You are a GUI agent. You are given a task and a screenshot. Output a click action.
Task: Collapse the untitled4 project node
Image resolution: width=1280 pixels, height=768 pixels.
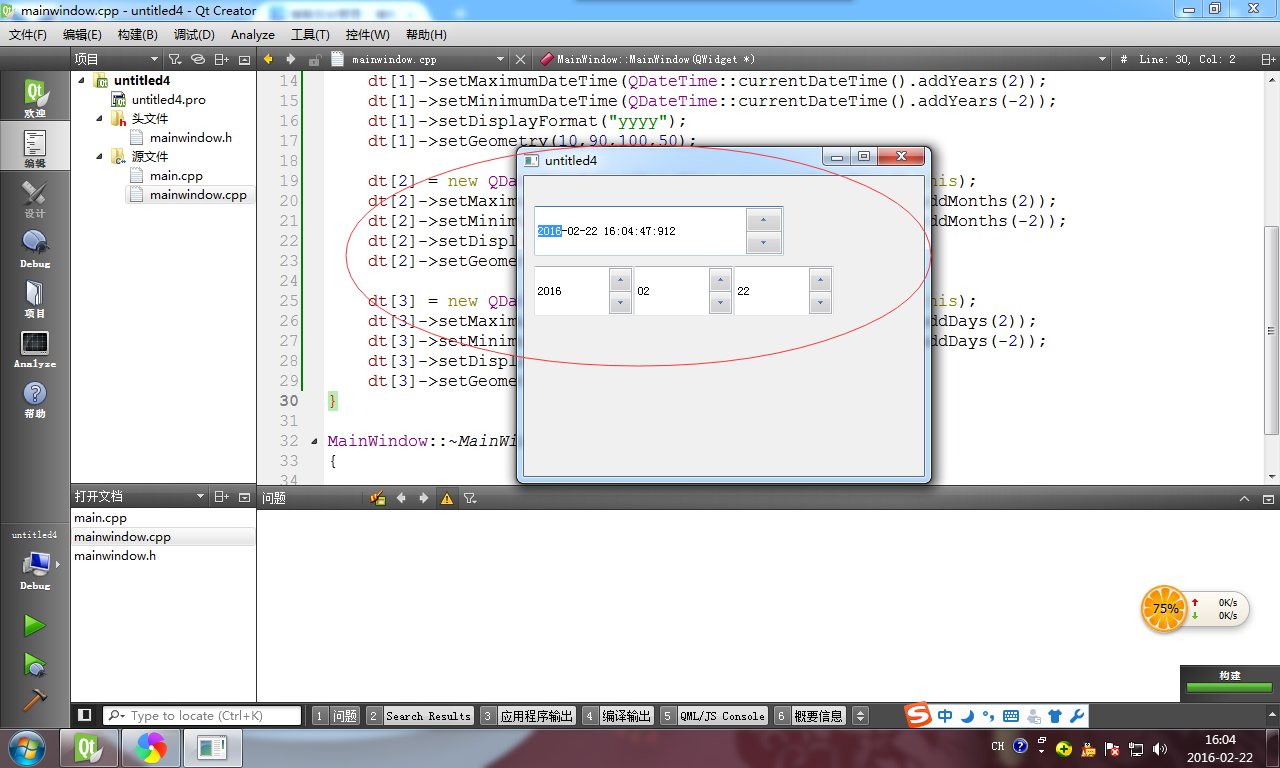click(x=82, y=80)
